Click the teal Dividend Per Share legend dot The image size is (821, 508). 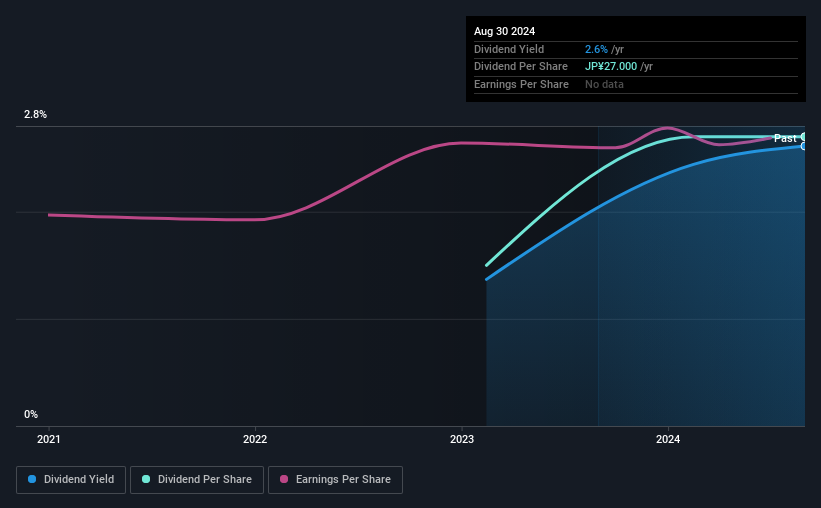tap(146, 479)
